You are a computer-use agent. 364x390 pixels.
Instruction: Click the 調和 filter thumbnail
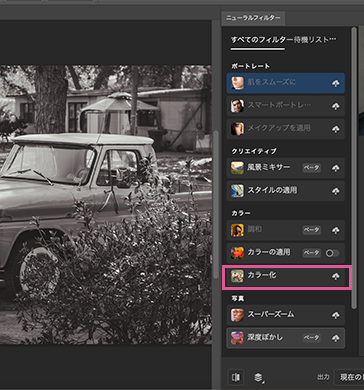coord(237,230)
